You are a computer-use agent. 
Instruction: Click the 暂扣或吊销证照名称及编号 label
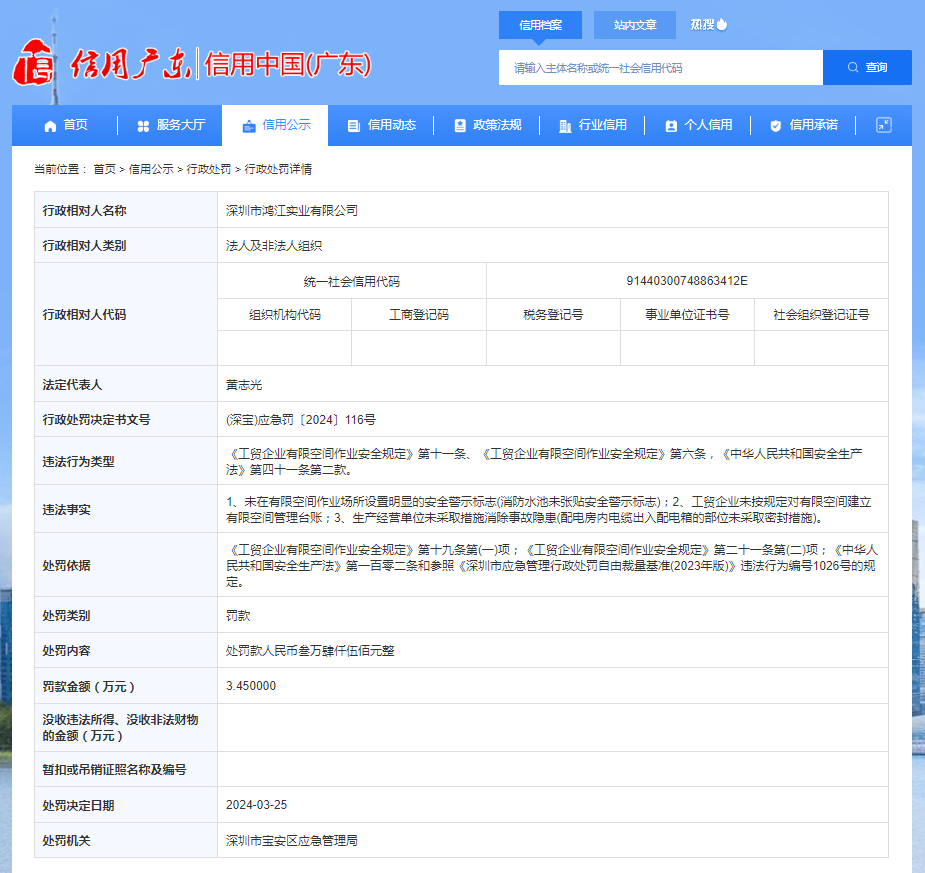pyautogui.click(x=114, y=770)
